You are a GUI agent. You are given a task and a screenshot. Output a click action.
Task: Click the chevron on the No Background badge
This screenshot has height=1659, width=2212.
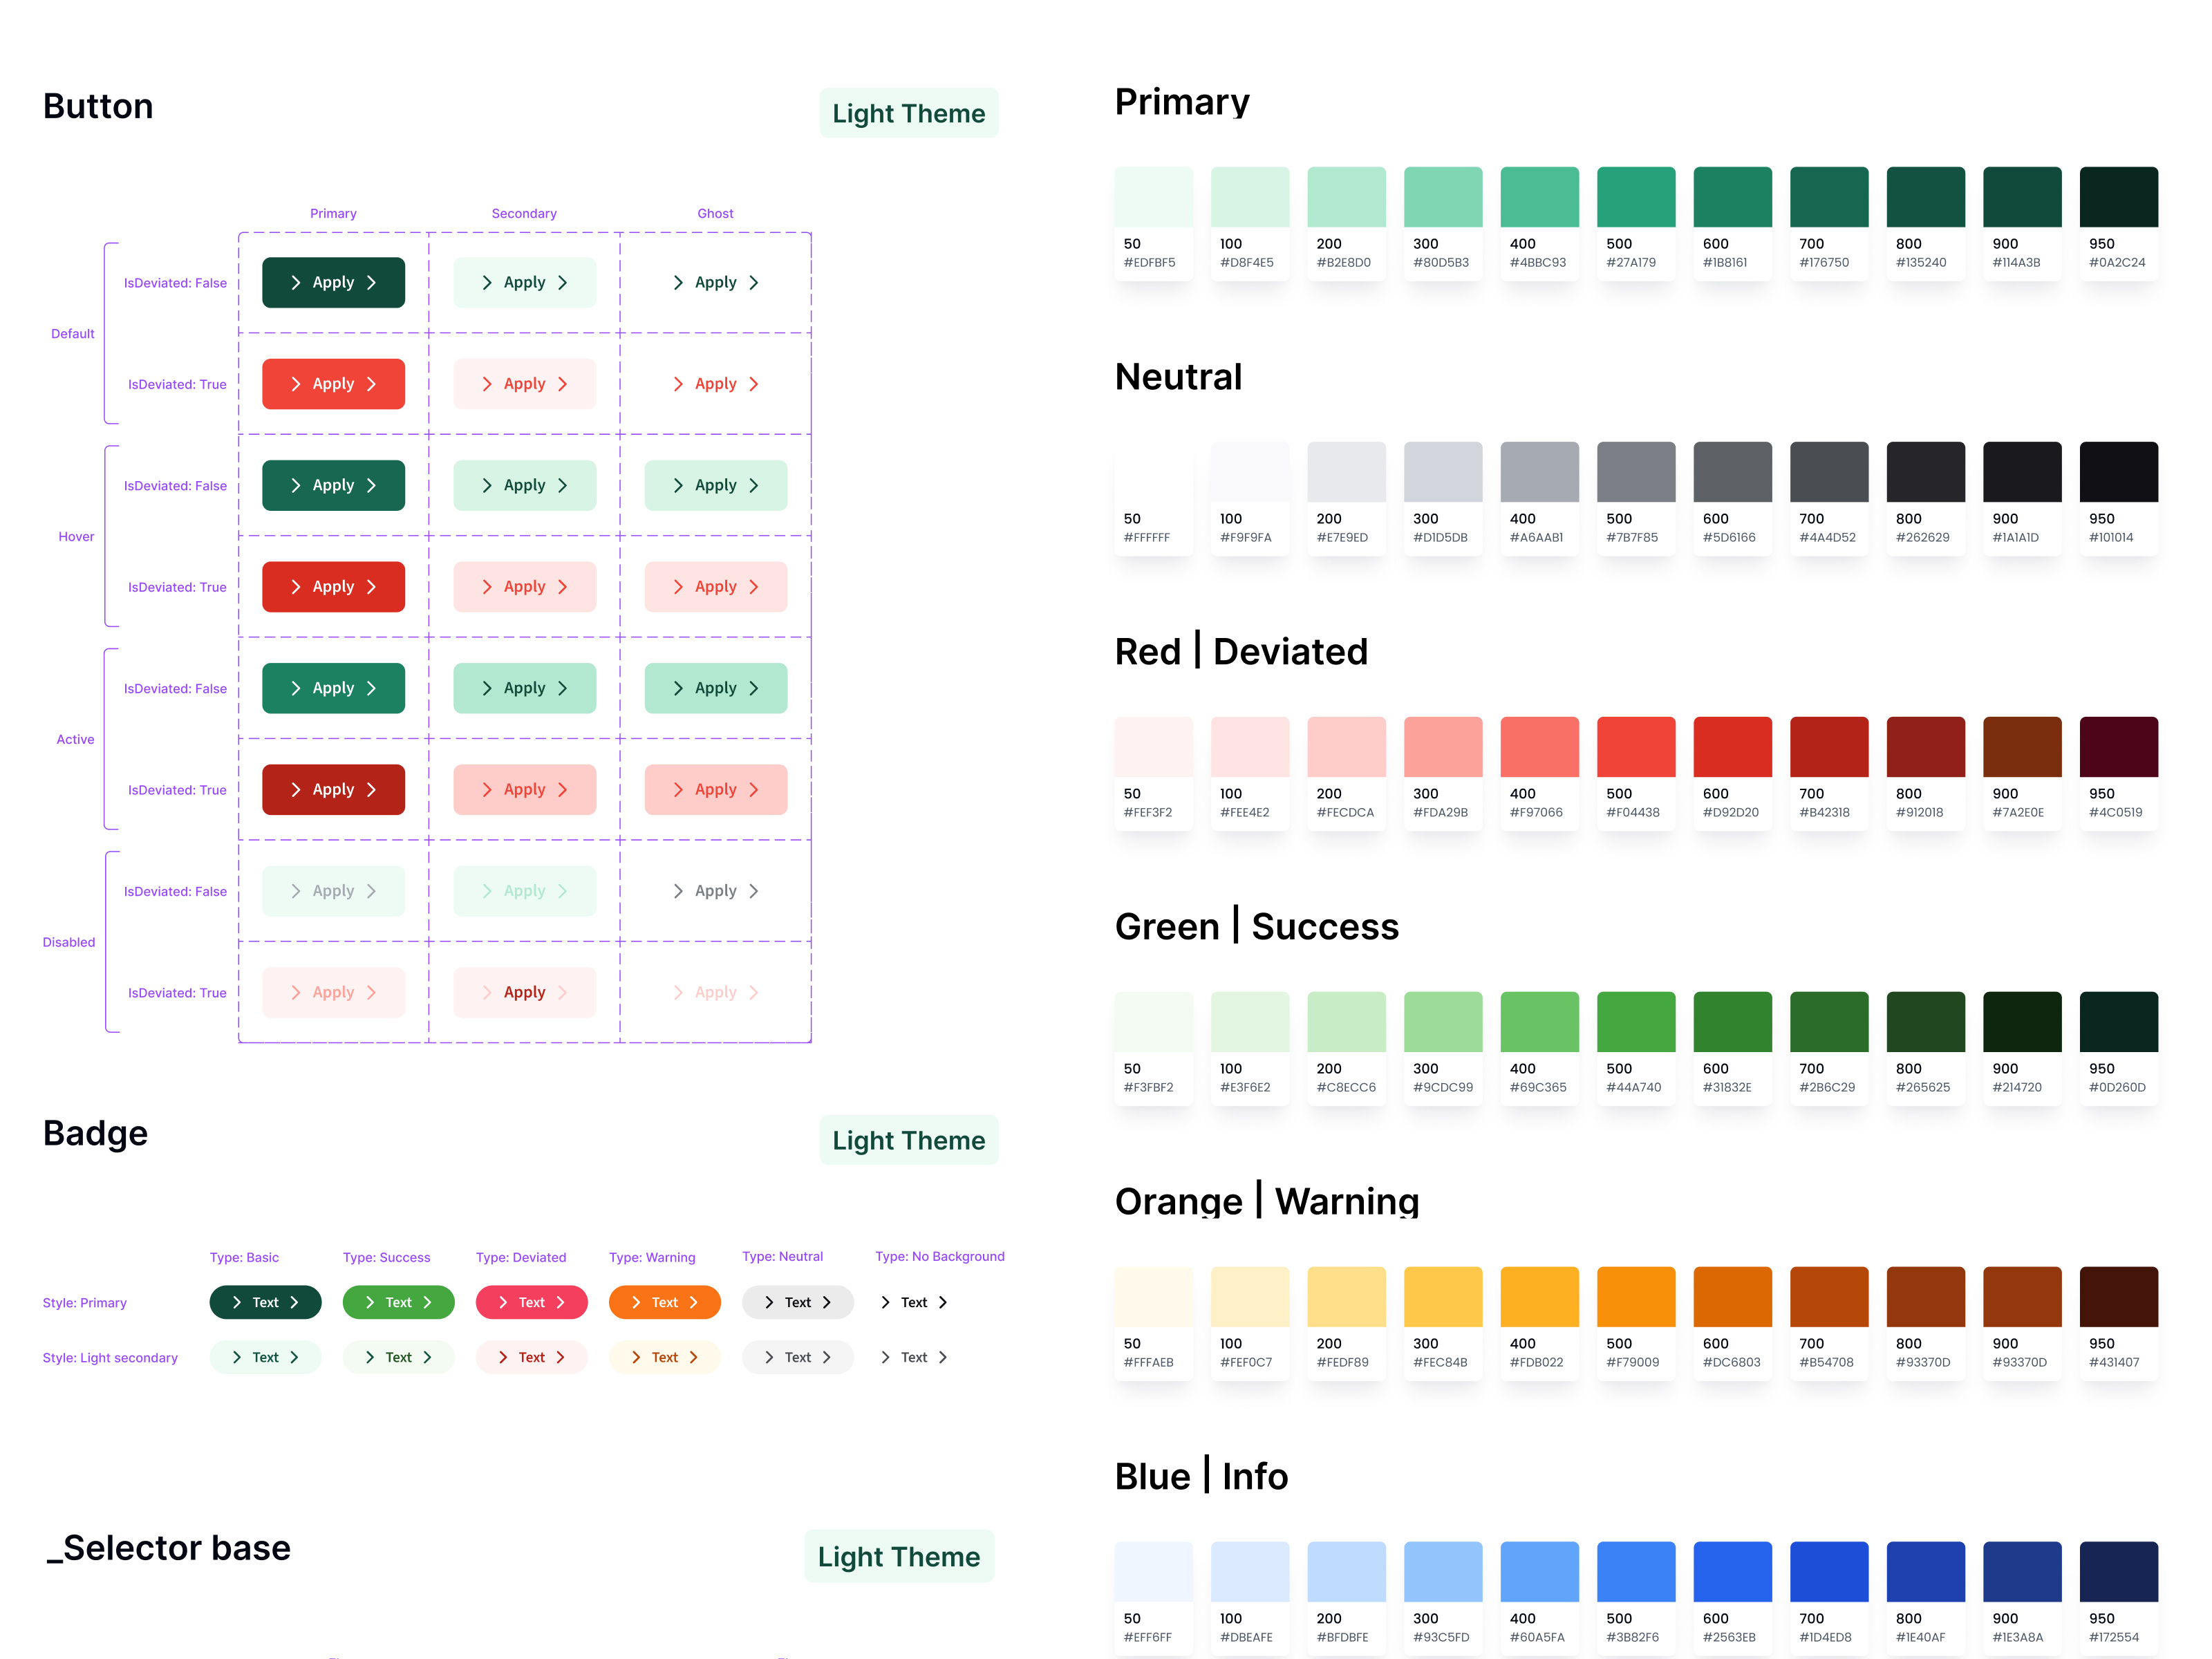886,1302
